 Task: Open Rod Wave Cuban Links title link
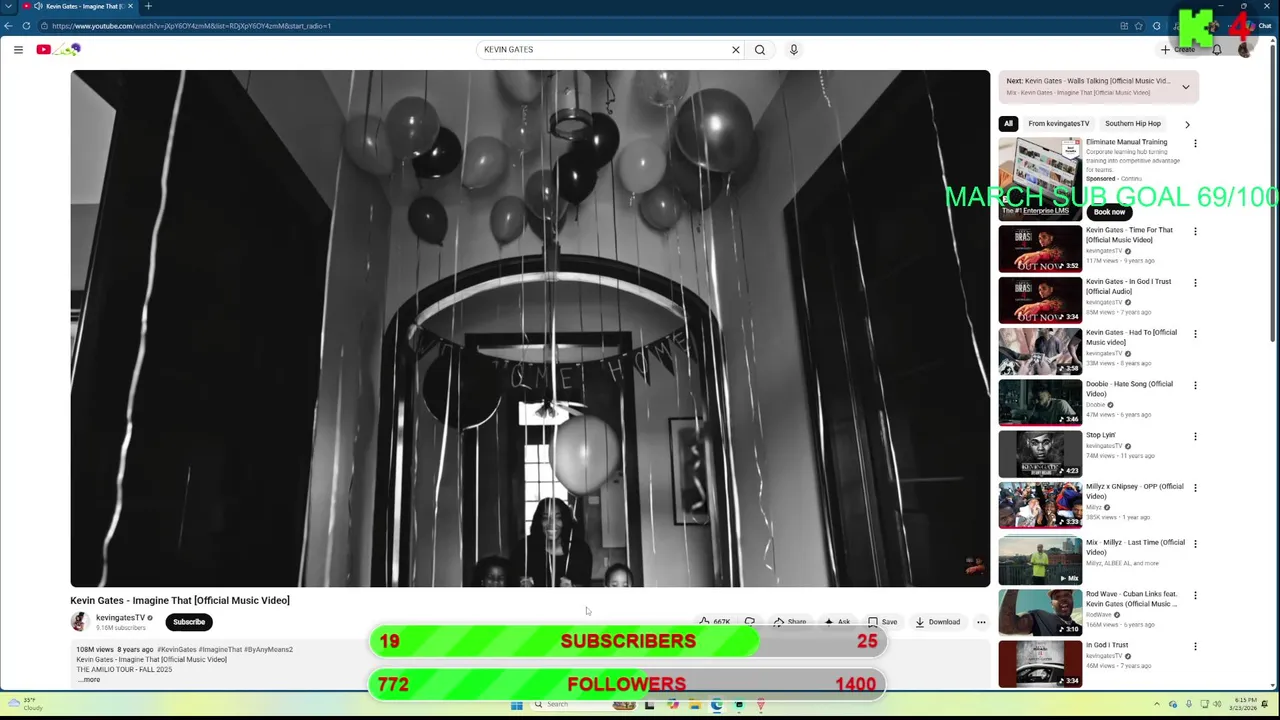pyautogui.click(x=1132, y=599)
